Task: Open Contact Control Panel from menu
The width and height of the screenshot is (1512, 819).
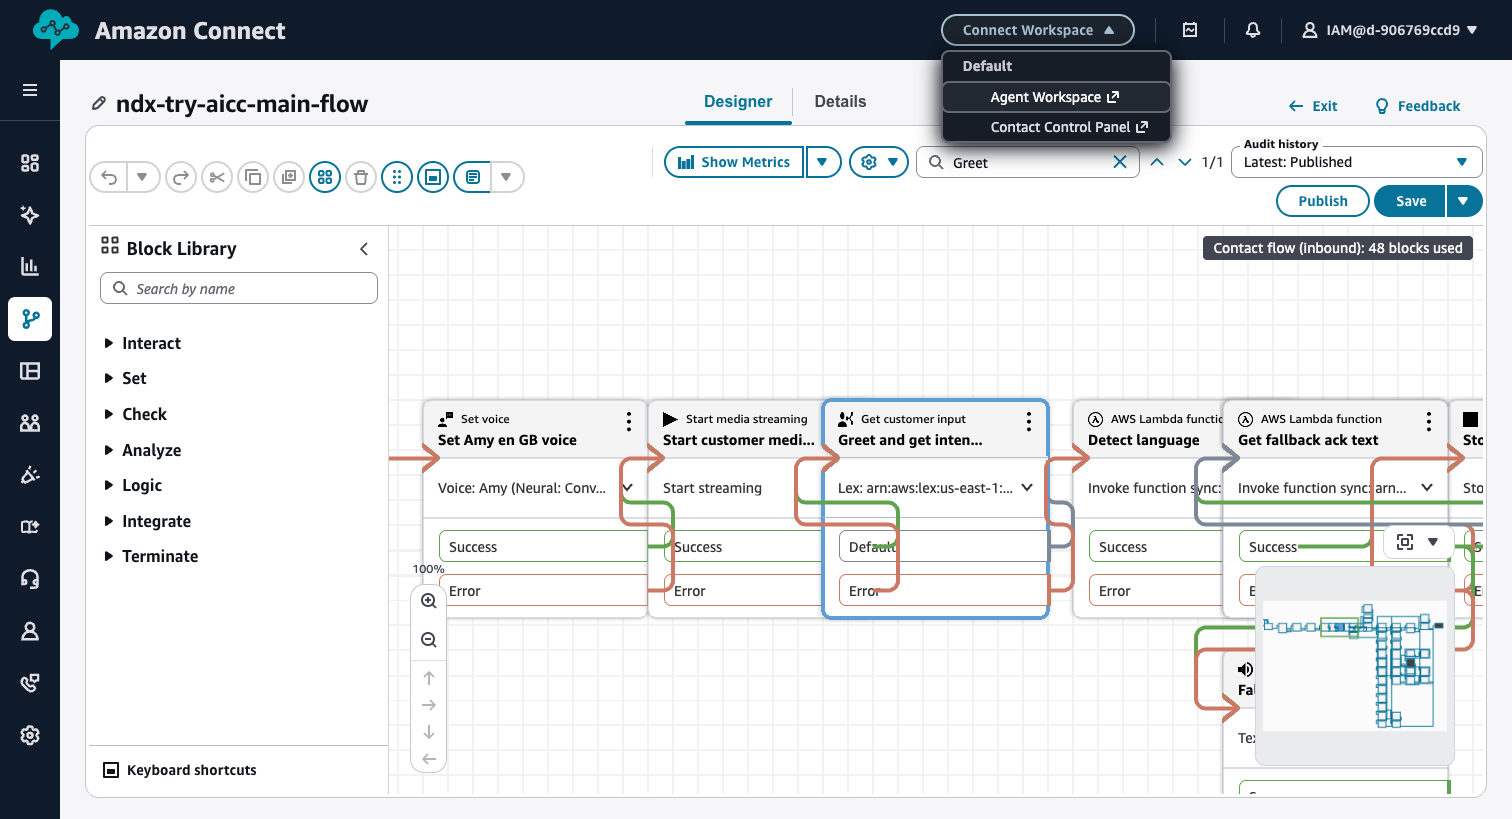Action: point(1056,127)
